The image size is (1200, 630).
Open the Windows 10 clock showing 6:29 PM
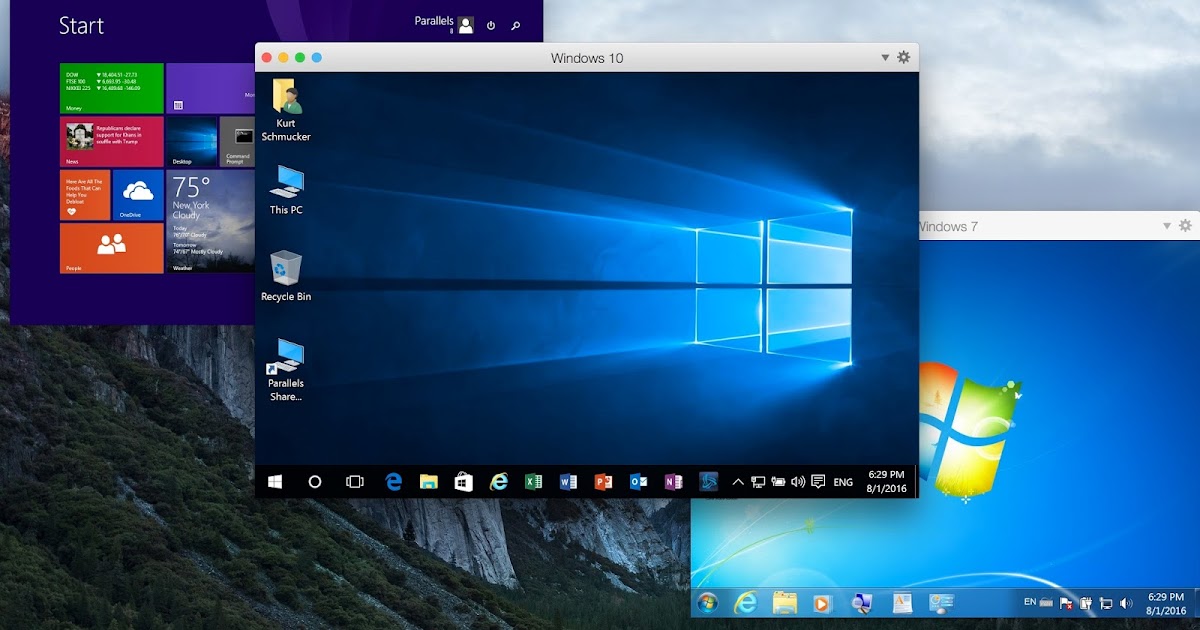pyautogui.click(x=887, y=482)
